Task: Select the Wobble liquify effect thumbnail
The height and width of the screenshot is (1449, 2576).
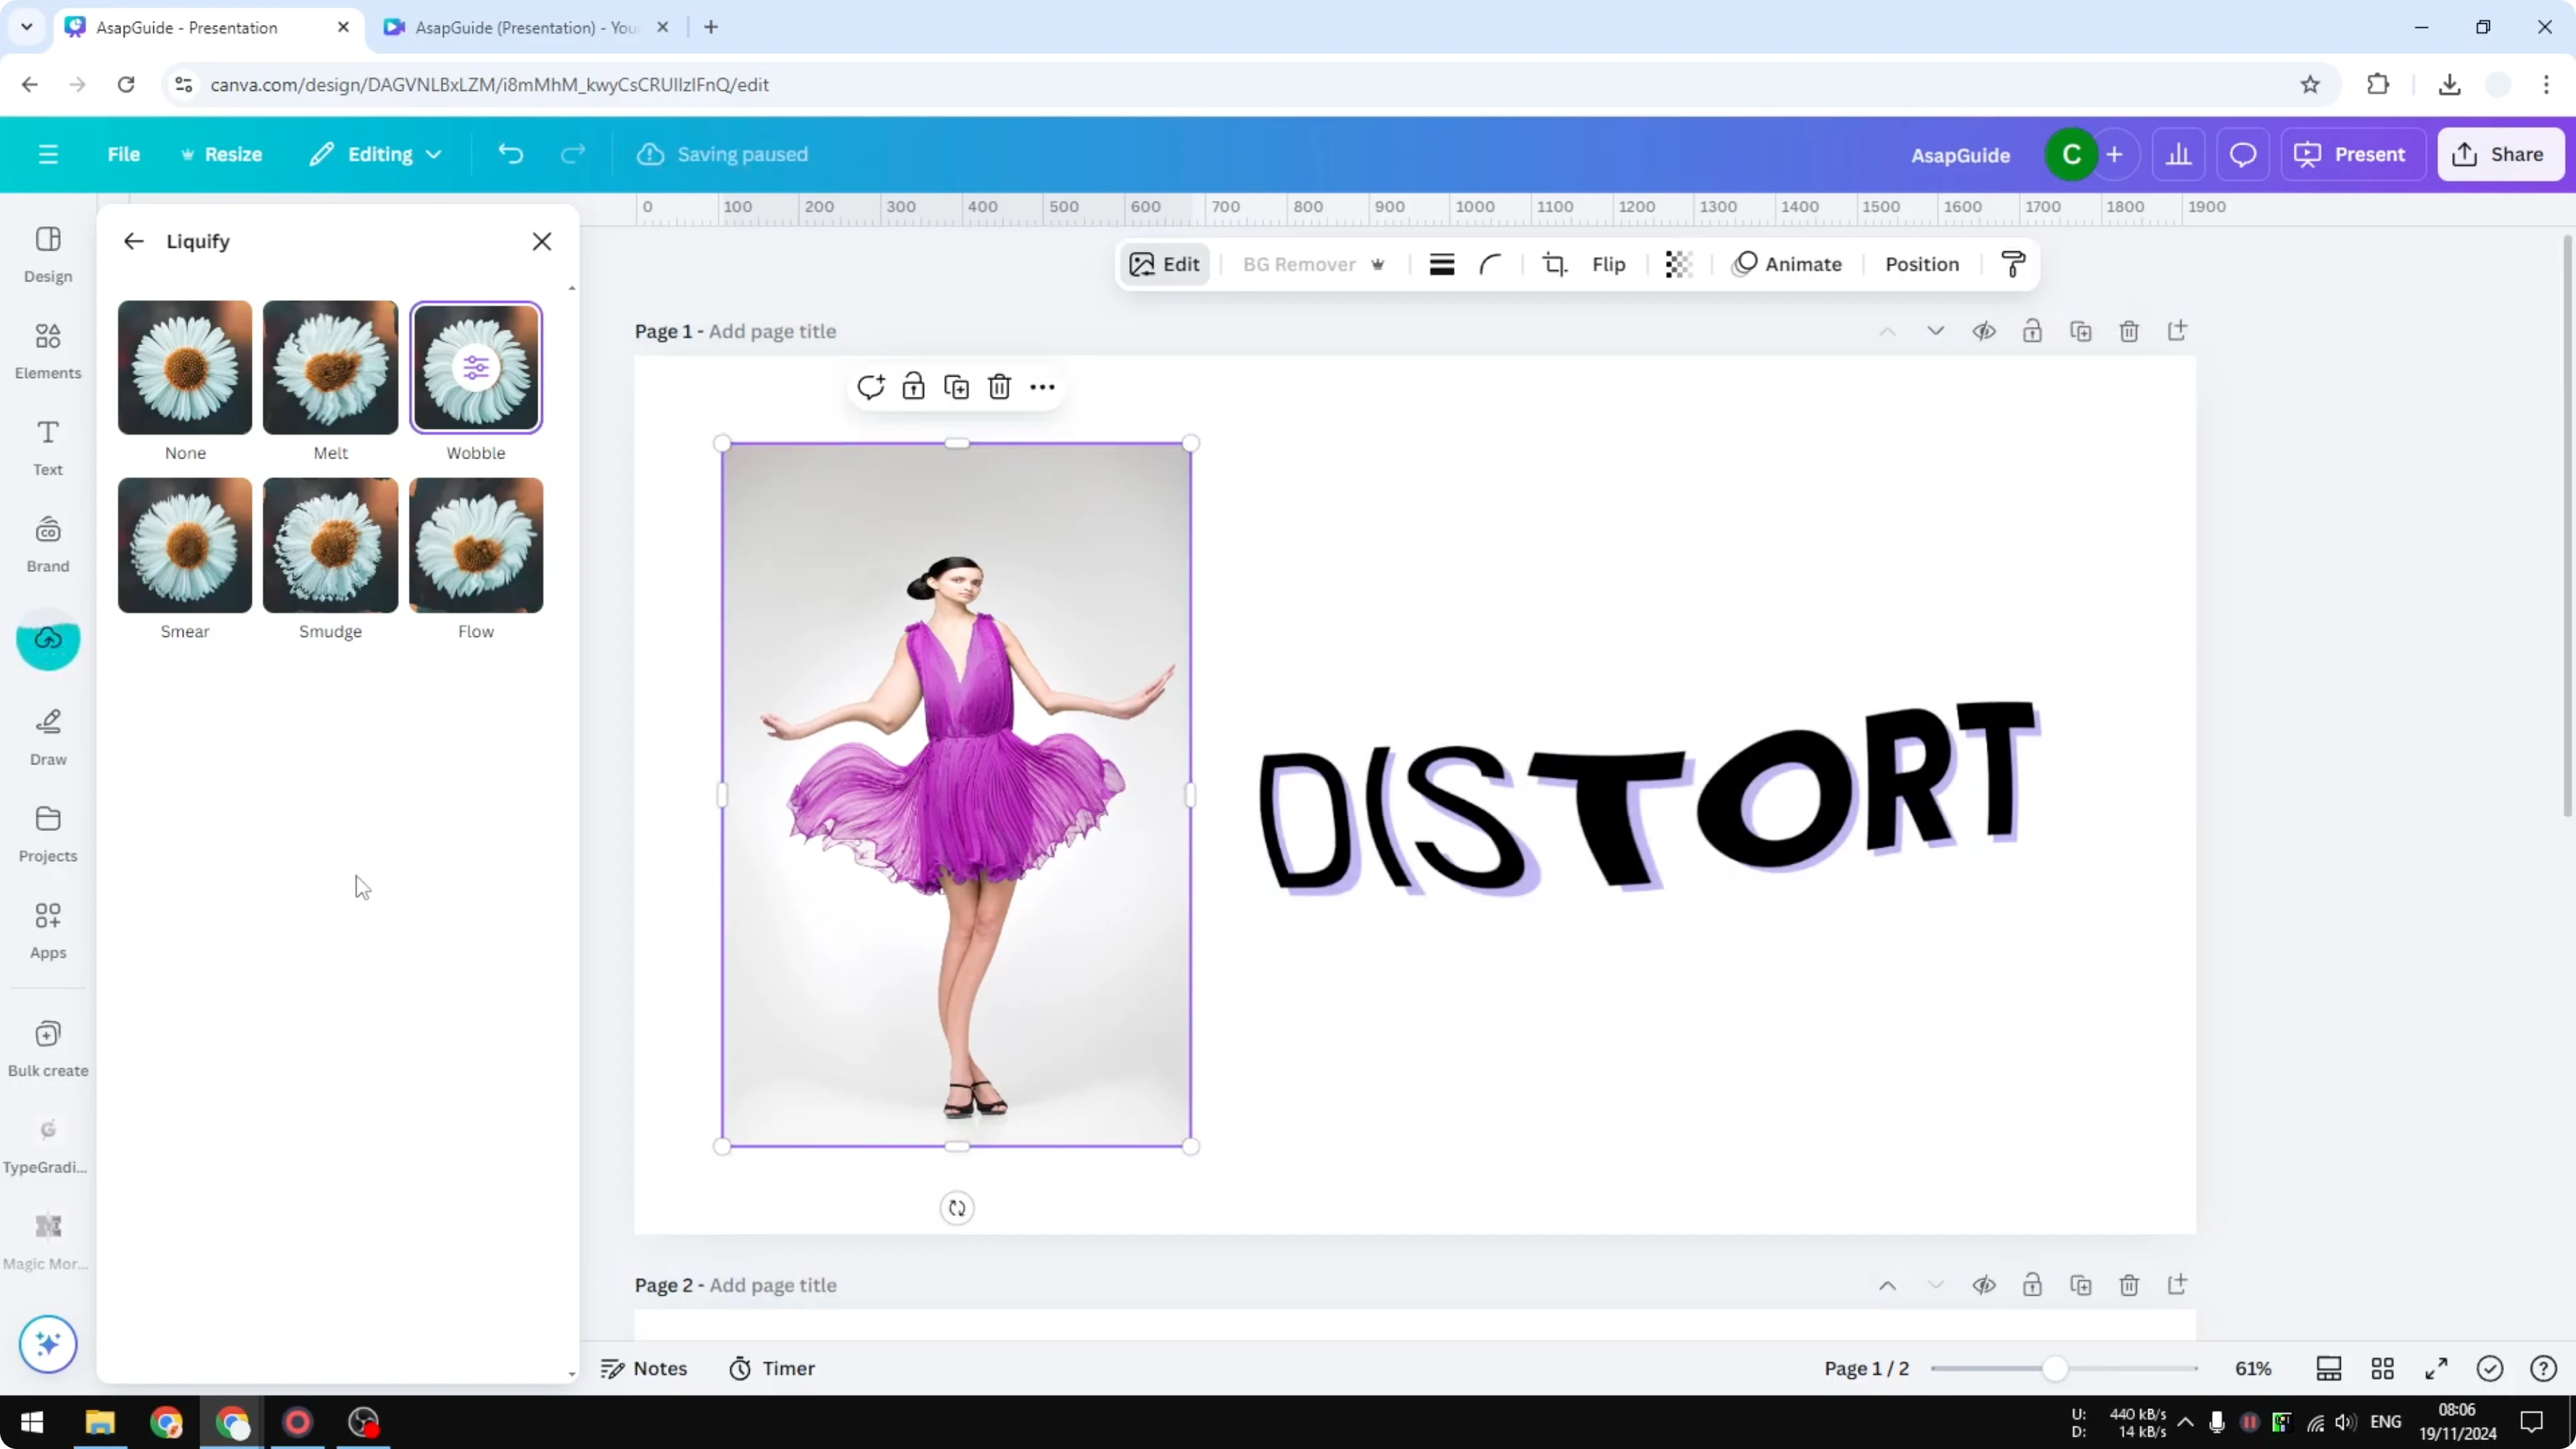Action: [476, 367]
